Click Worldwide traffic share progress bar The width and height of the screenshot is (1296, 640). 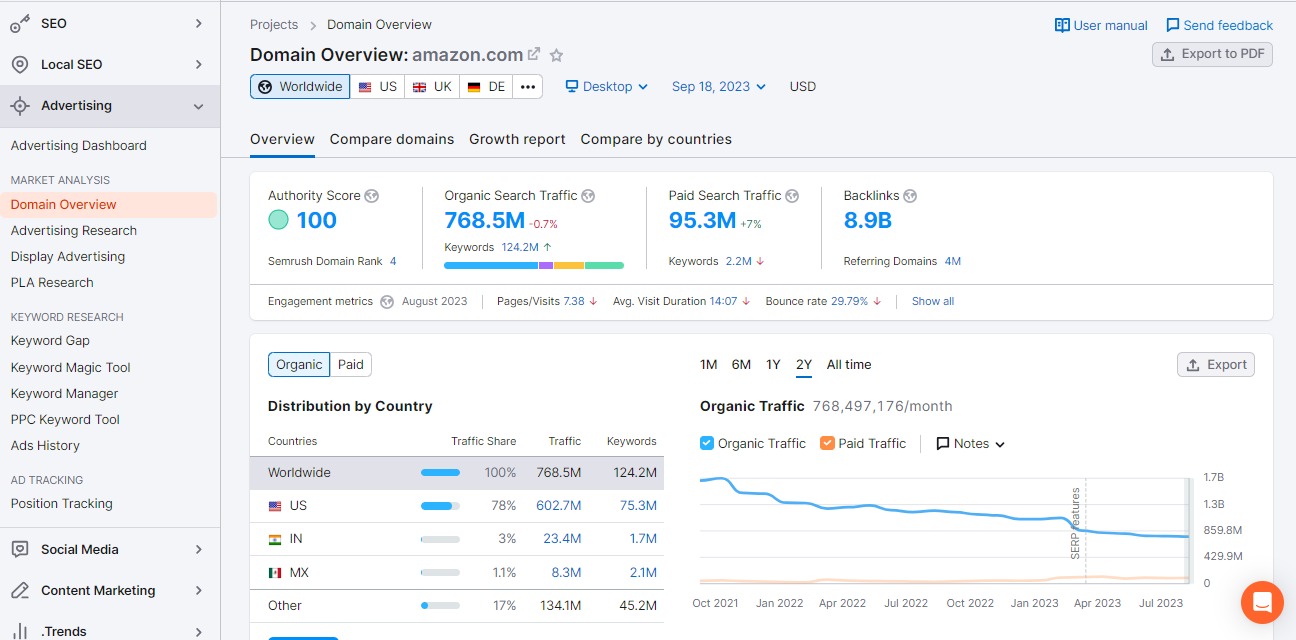tap(440, 473)
